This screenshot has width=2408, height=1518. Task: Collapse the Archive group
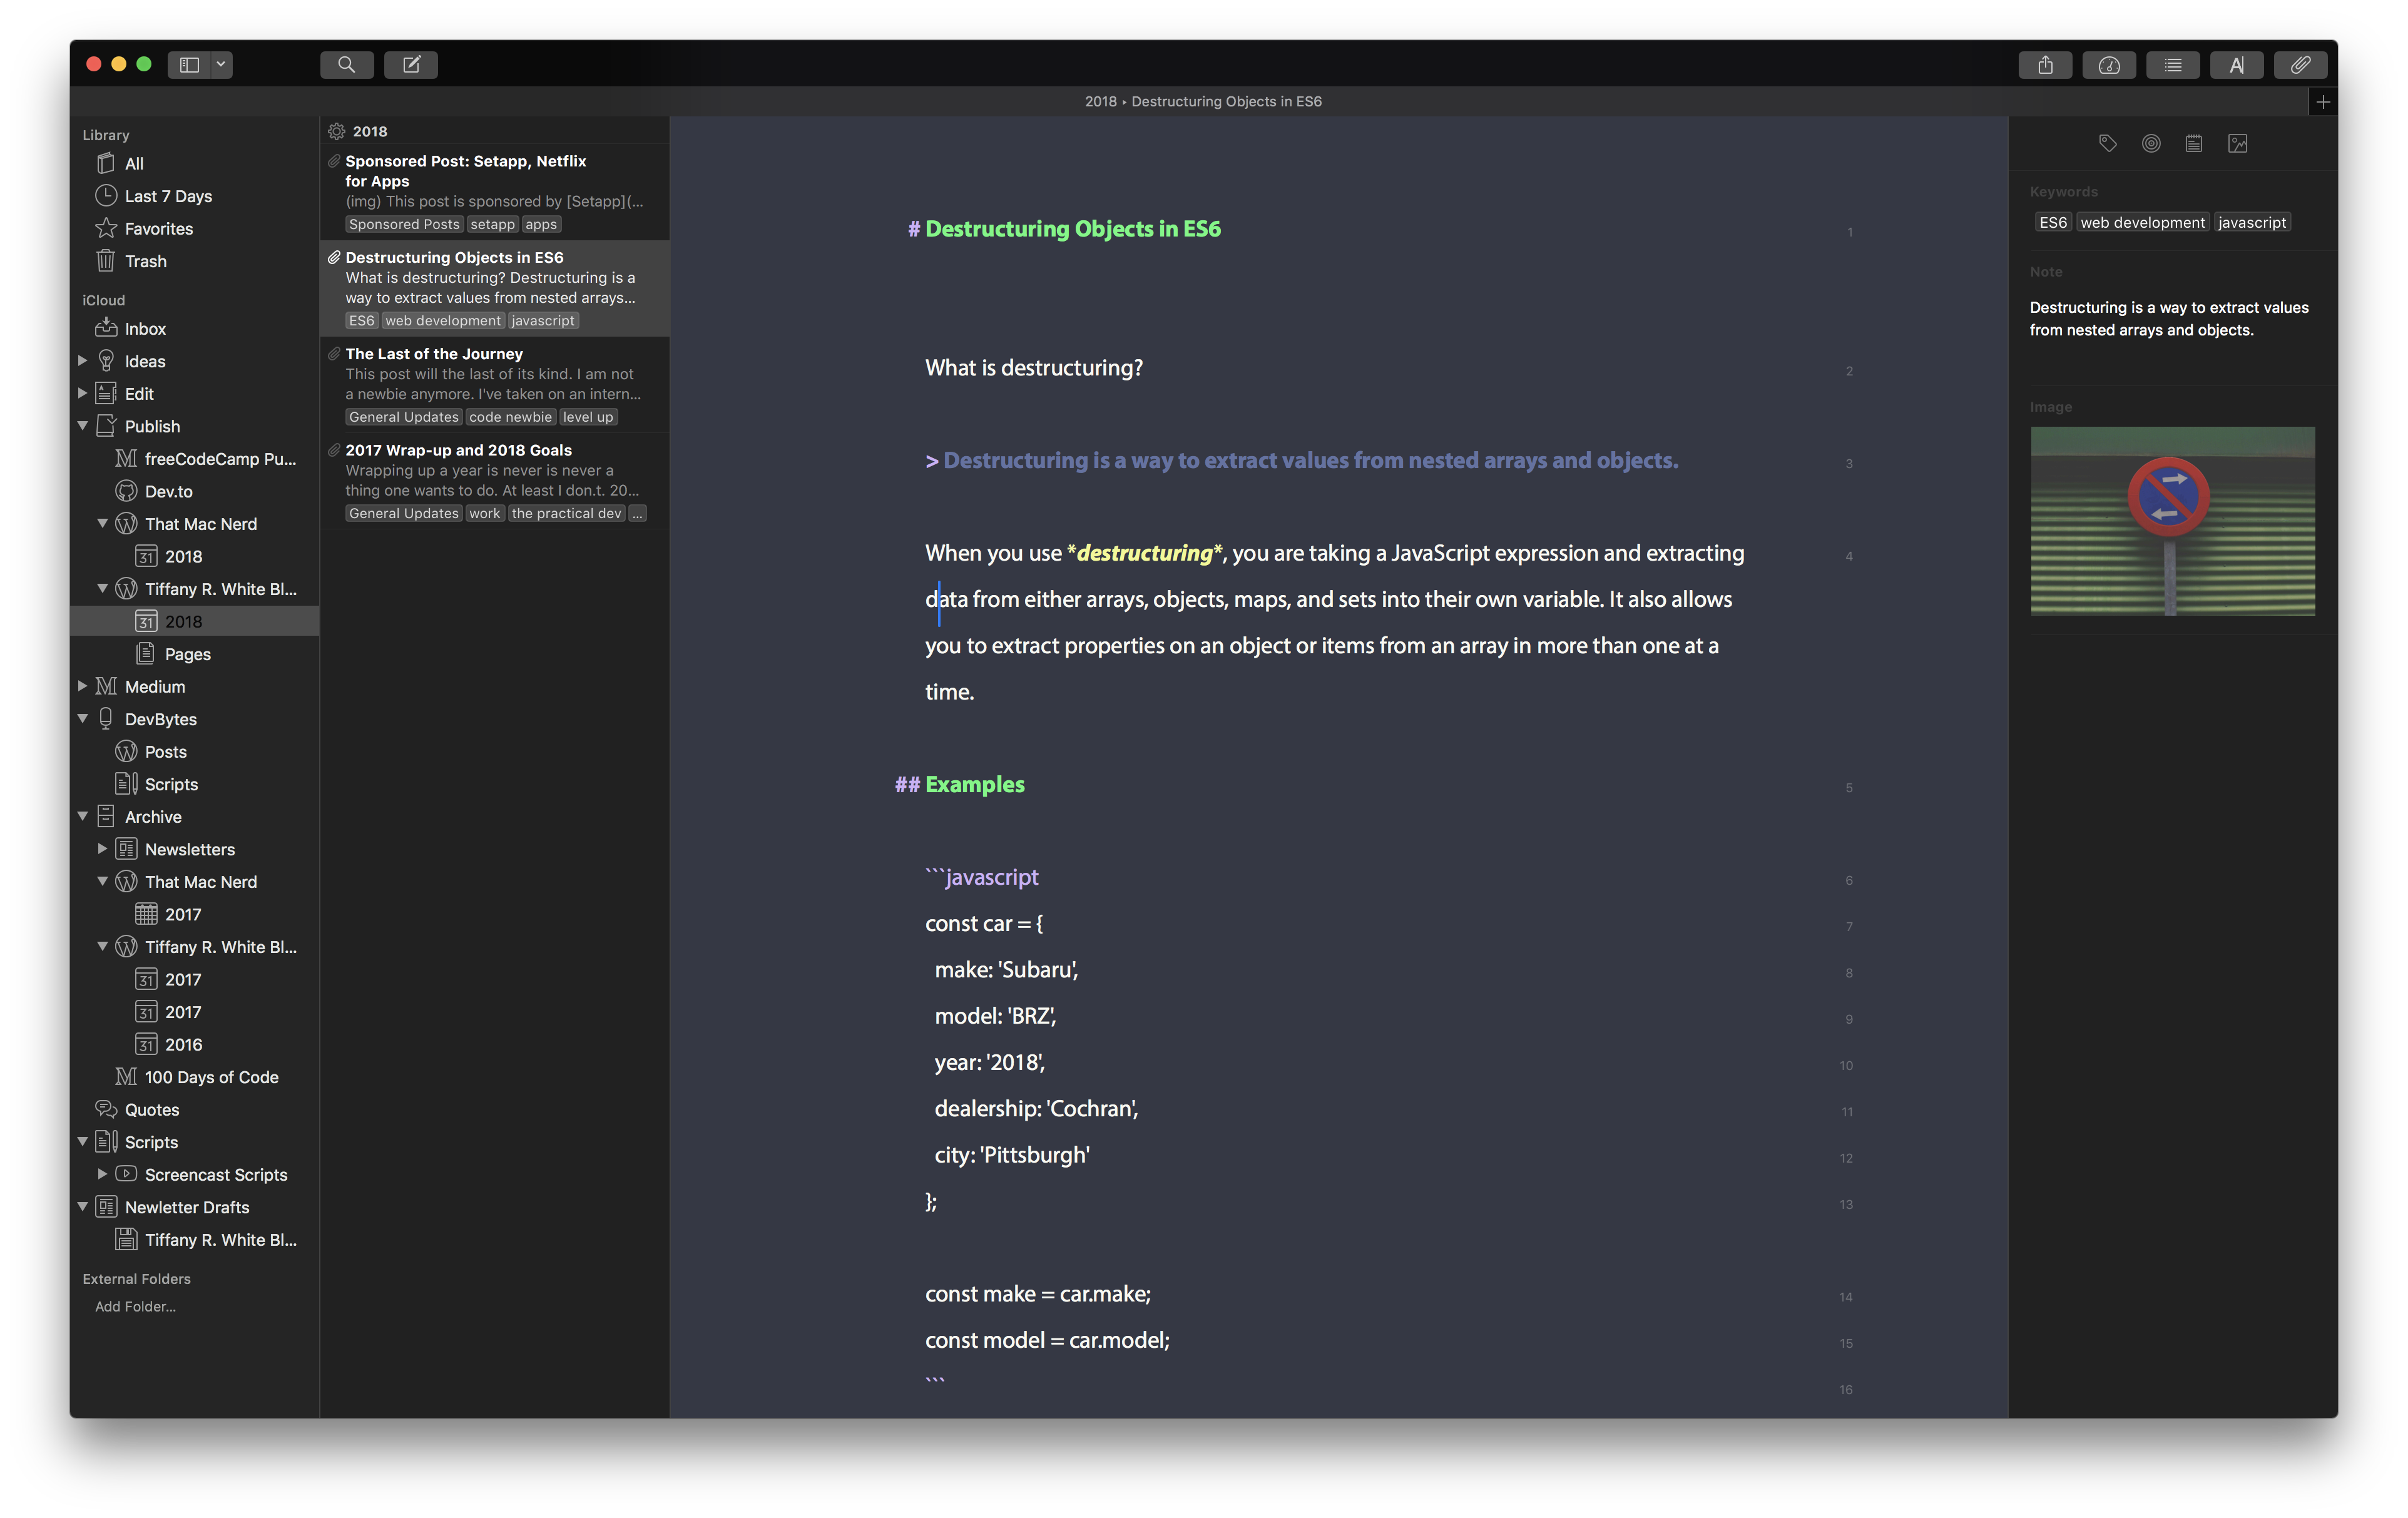tap(83, 817)
